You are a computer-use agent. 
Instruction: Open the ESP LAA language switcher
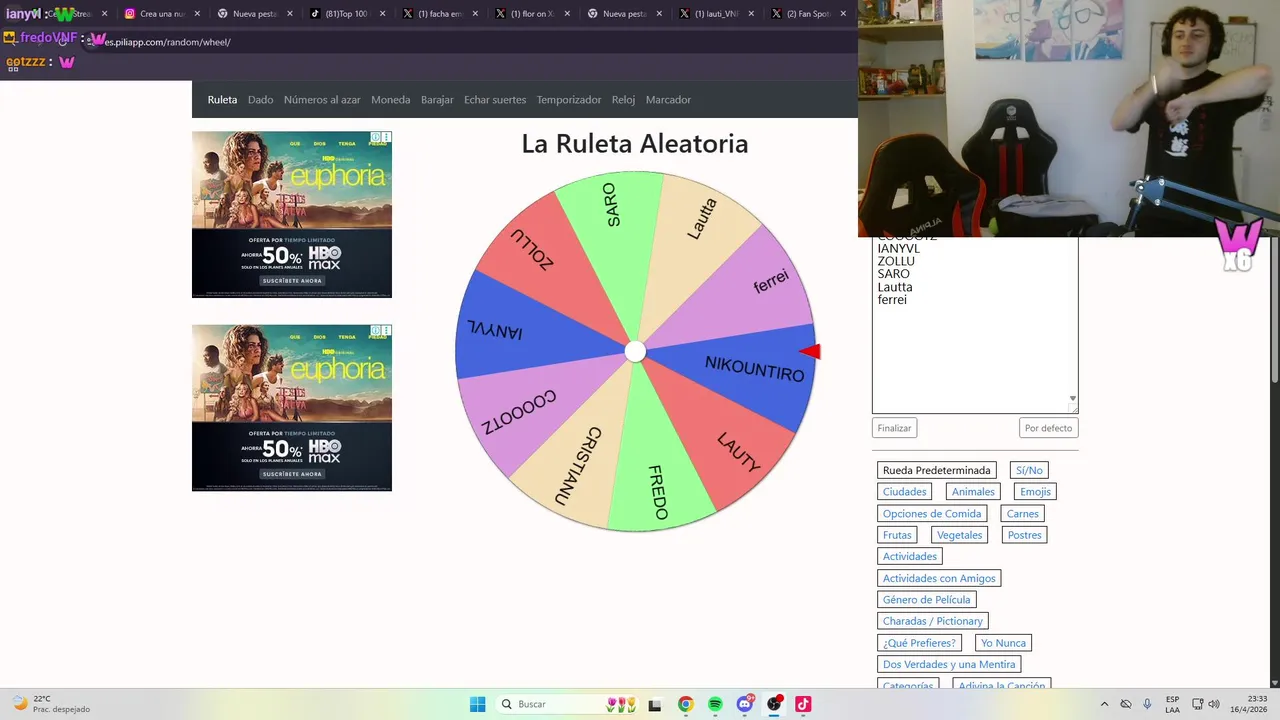[1172, 704]
